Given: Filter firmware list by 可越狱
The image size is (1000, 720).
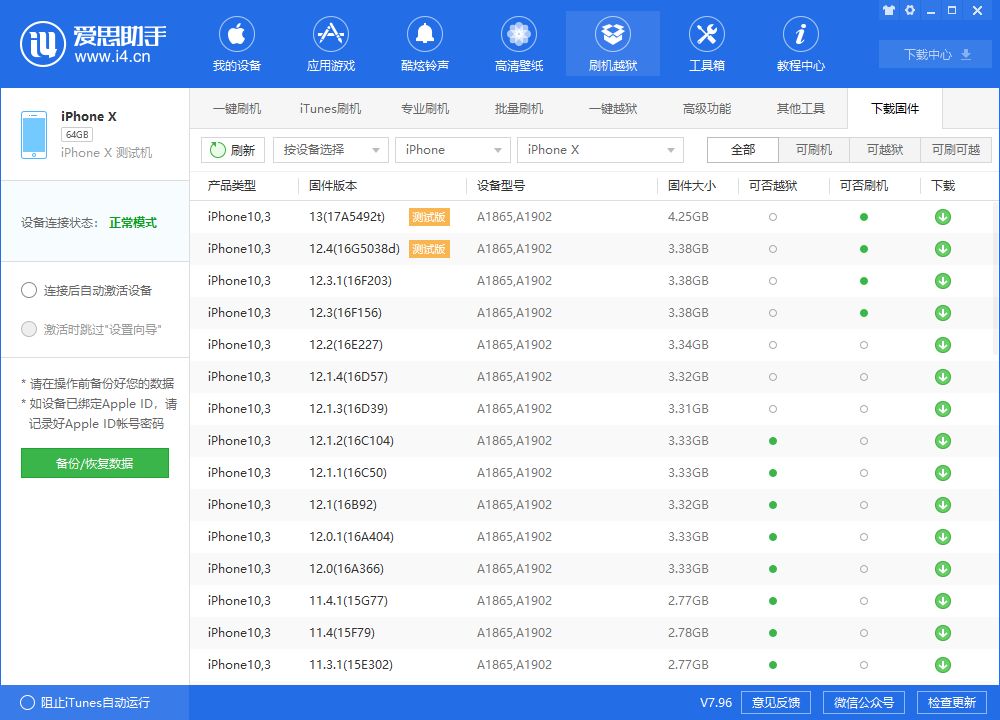Looking at the screenshot, I should coord(884,150).
